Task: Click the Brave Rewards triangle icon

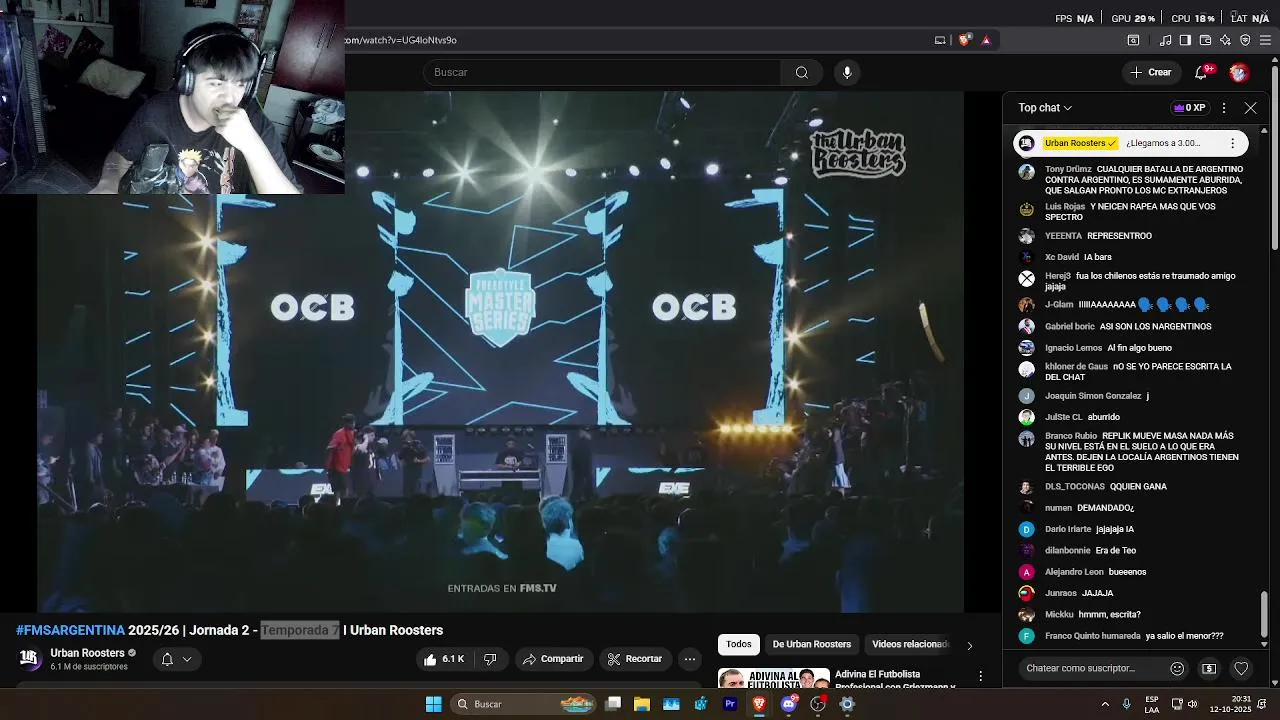Action: 986,40
